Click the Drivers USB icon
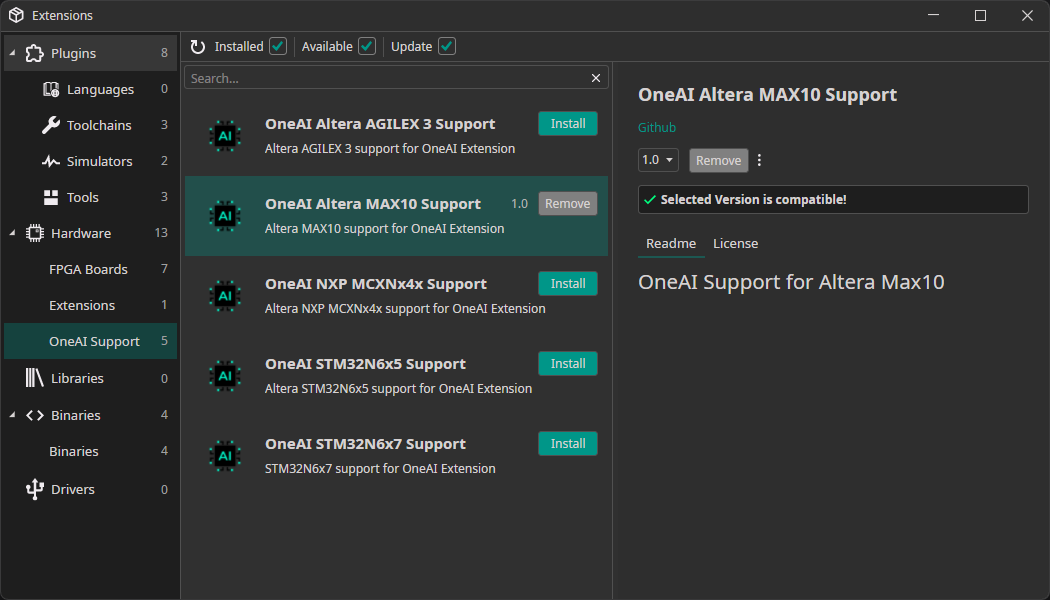The width and height of the screenshot is (1050, 600). tap(35, 489)
